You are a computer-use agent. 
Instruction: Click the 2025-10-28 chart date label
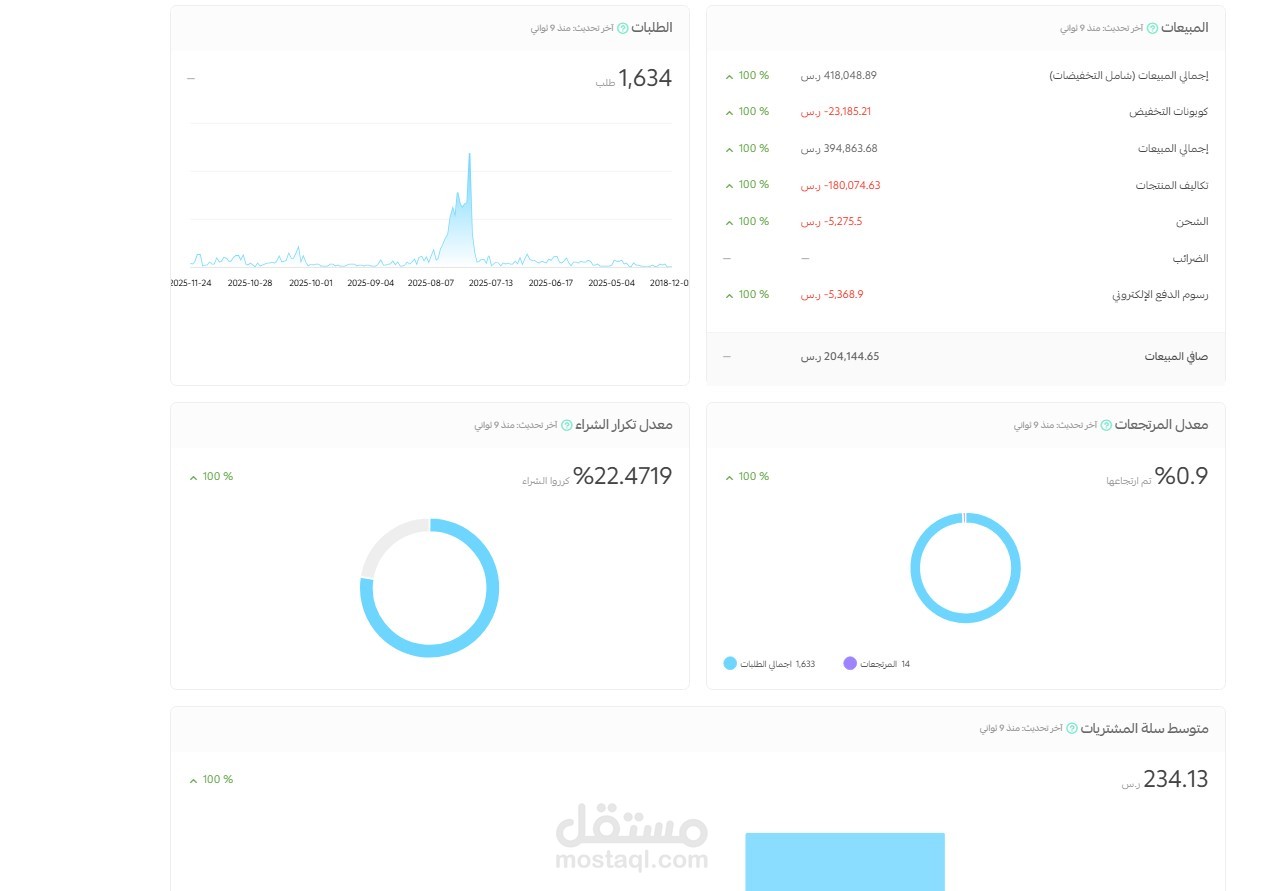click(250, 283)
